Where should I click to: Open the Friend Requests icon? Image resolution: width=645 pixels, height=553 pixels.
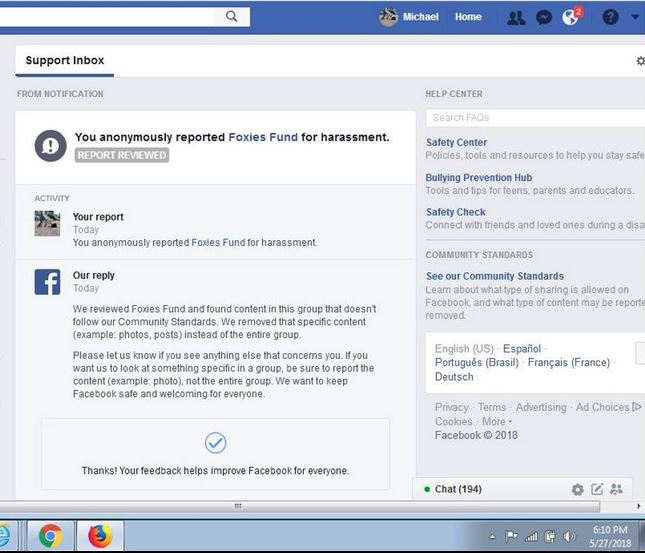(516, 17)
